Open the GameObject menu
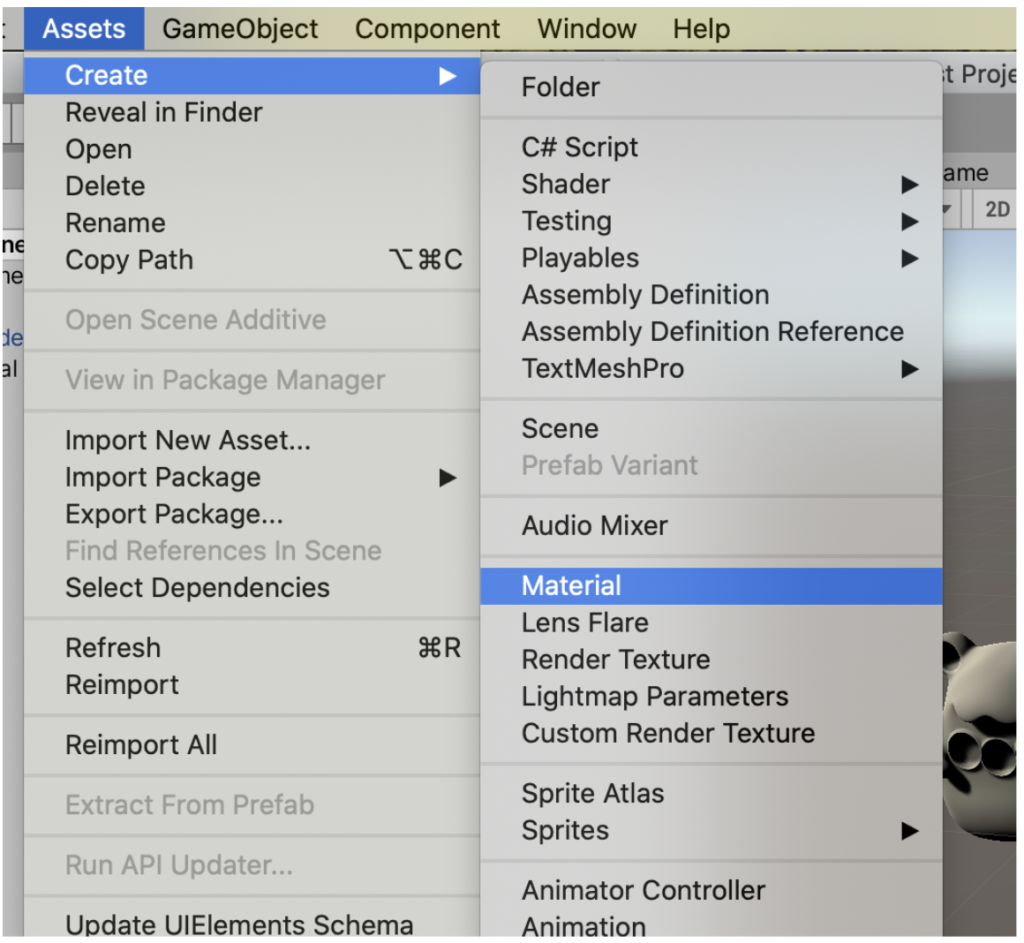The width and height of the screenshot is (1024, 943). click(x=240, y=29)
